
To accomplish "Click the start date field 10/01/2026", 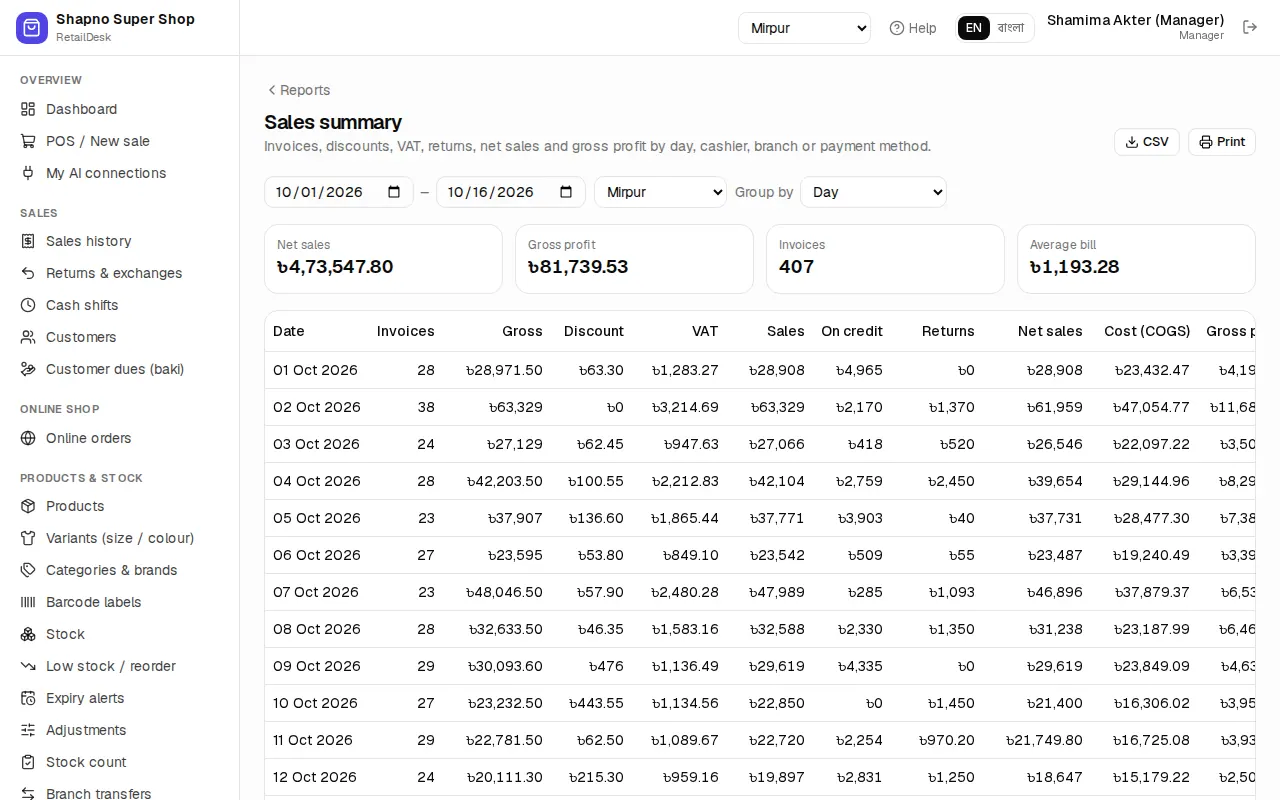I will pyautogui.click(x=339, y=192).
